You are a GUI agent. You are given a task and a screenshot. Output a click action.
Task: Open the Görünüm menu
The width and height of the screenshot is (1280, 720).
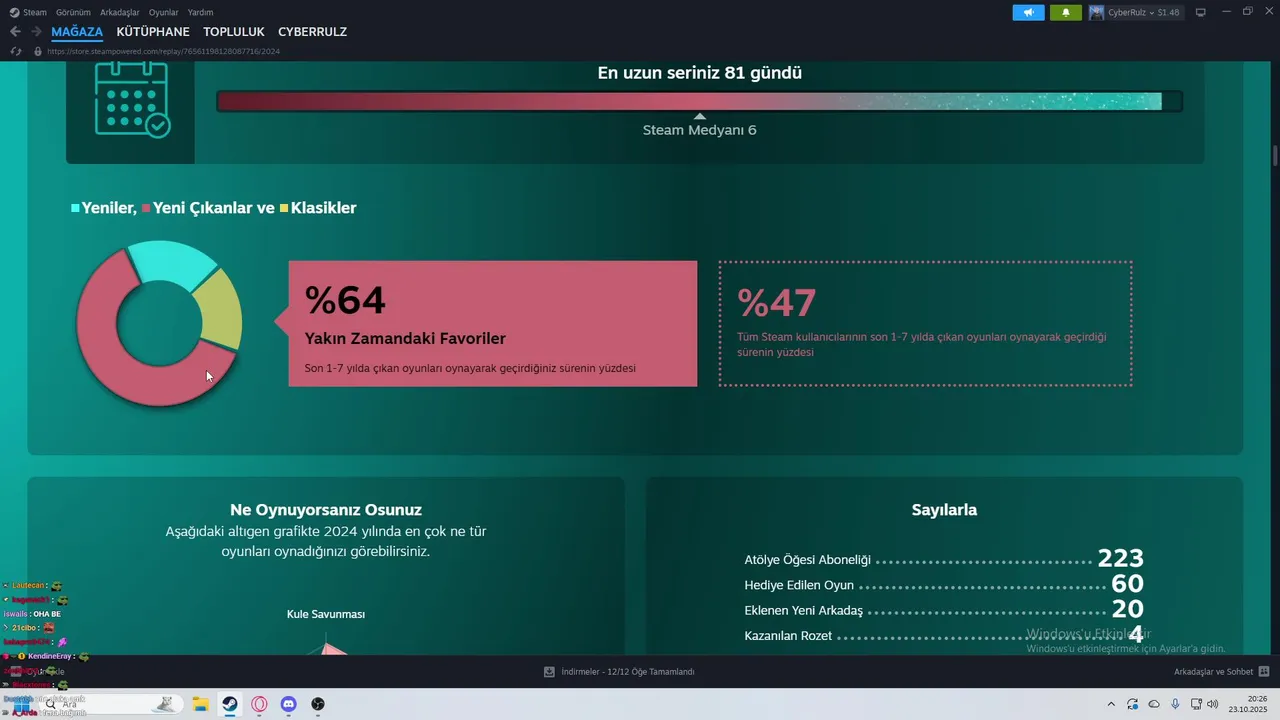pos(73,12)
